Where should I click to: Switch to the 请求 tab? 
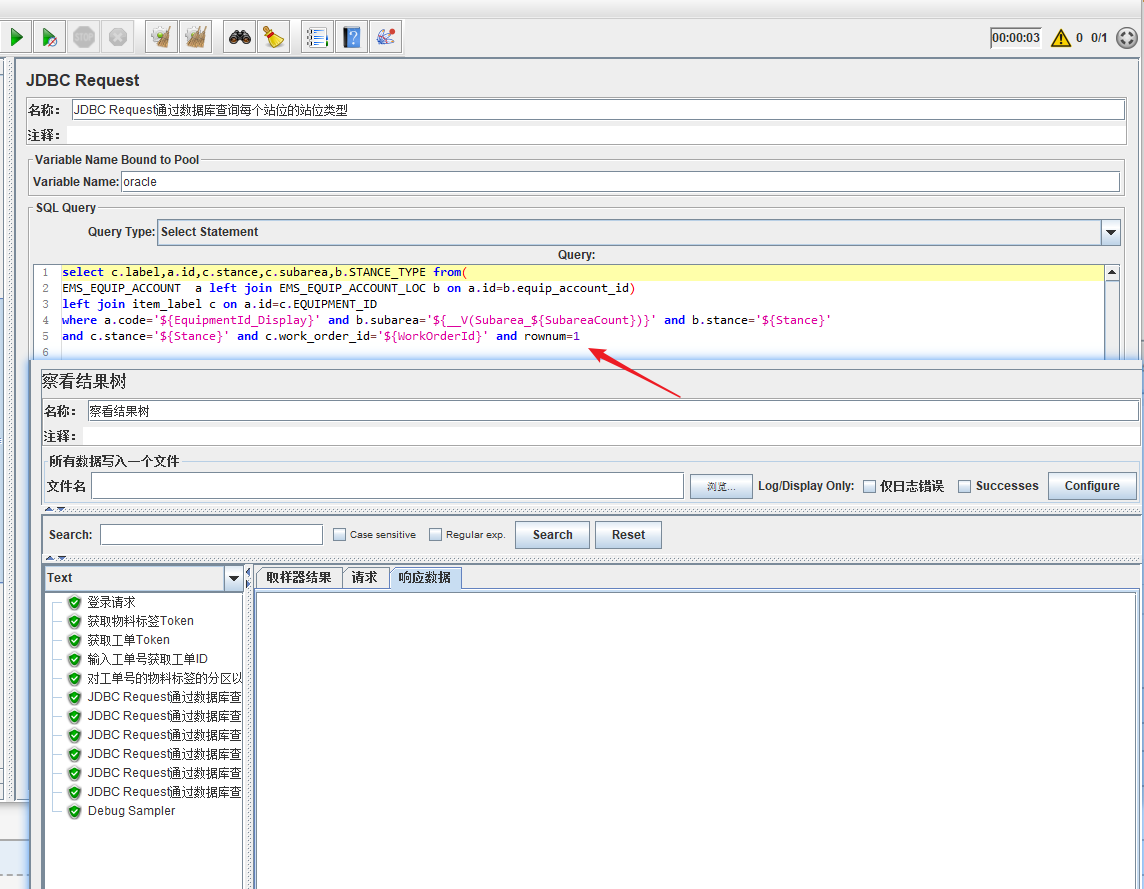click(364, 577)
